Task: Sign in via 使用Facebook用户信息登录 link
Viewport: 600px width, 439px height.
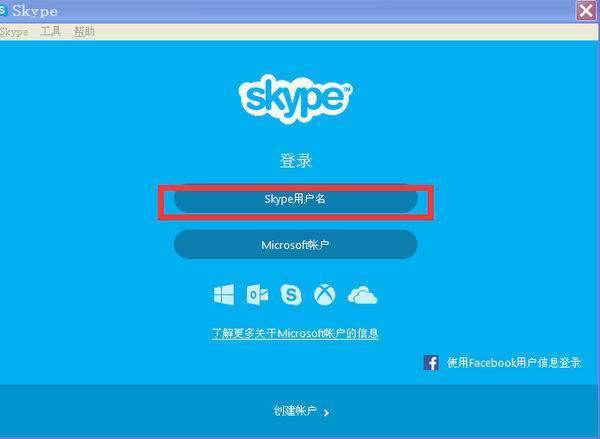Action: point(514,362)
